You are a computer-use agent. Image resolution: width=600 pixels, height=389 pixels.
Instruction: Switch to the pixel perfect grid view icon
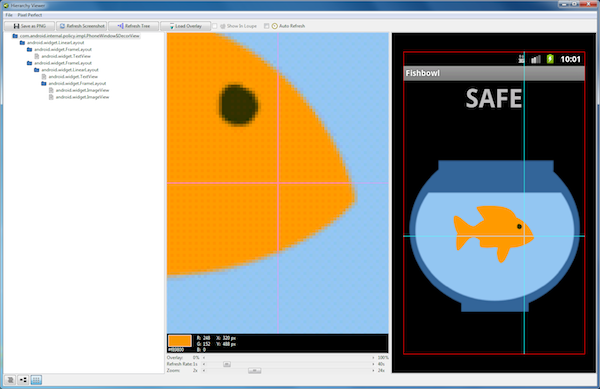tap(36, 379)
